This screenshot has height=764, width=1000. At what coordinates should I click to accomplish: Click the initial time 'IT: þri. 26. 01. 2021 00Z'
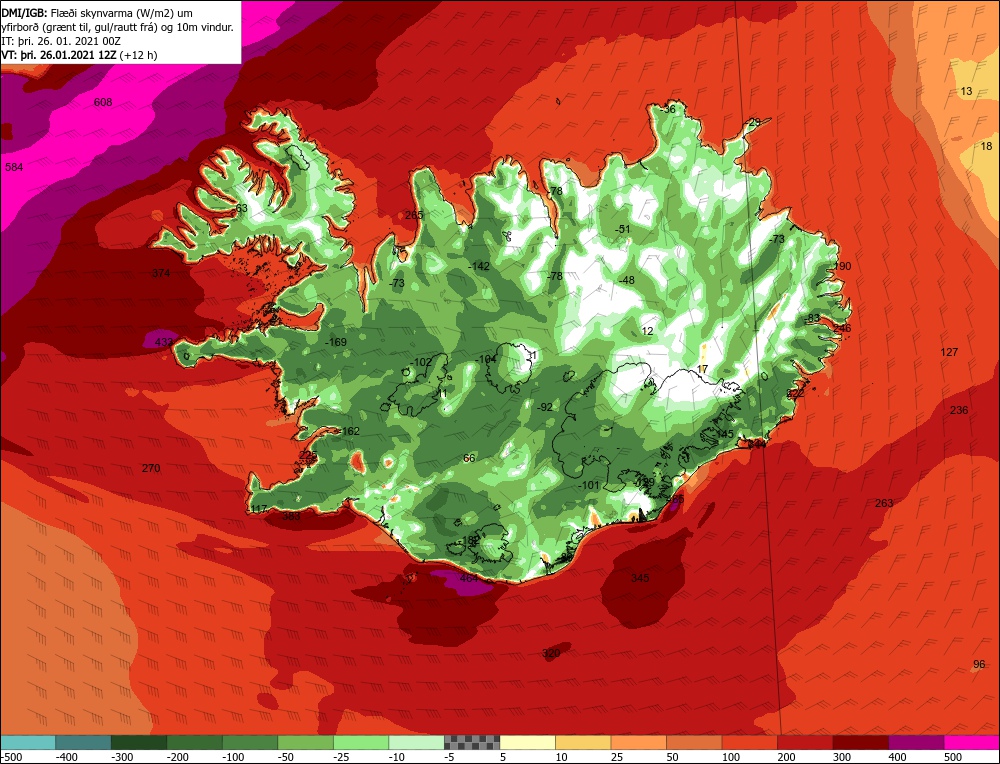tap(61, 41)
